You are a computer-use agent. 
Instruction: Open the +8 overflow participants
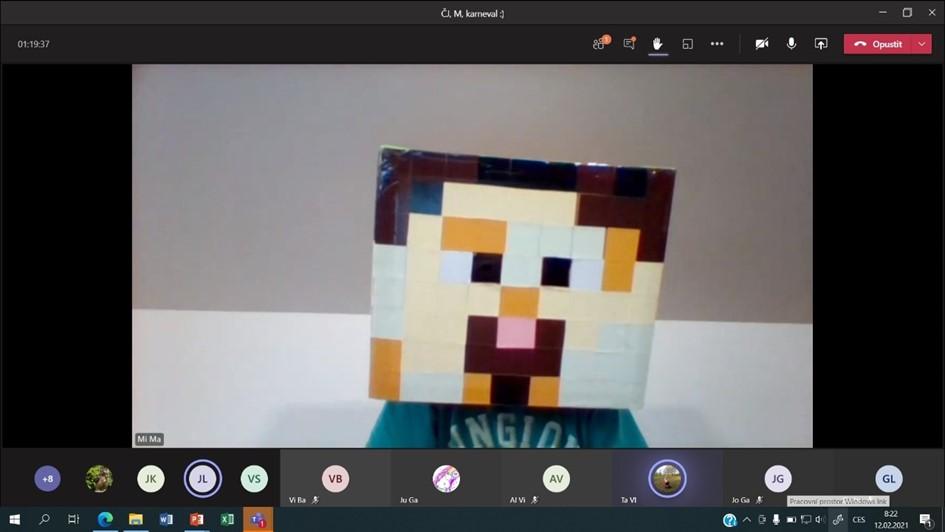[x=48, y=478]
